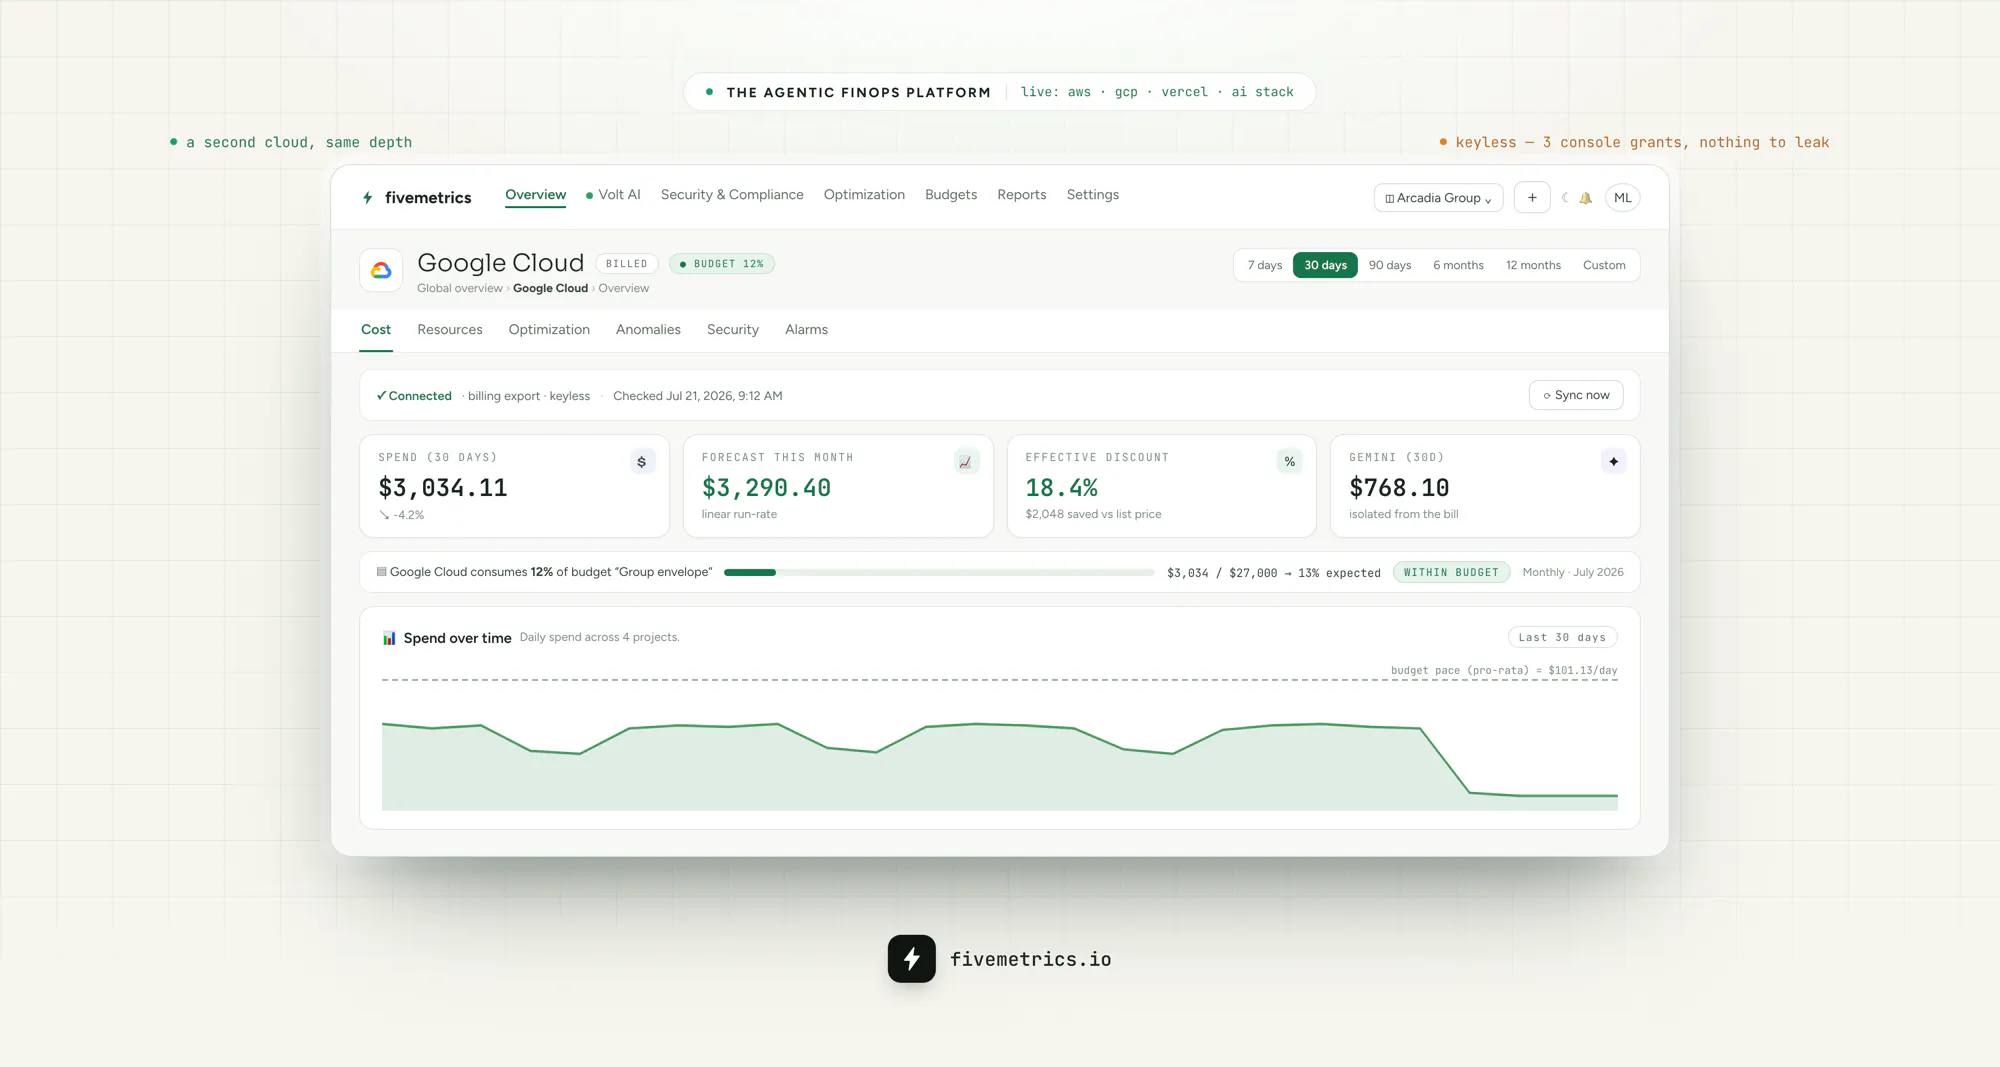
Task: Click the percent icon on Effective Discount card
Action: pos(1290,462)
